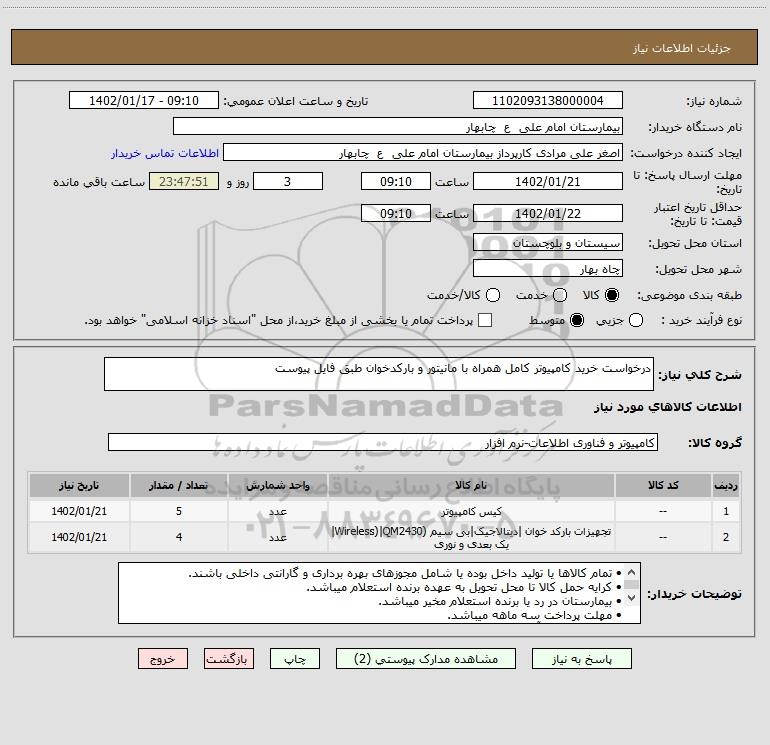Screen dimensions: 770x745
Task: Click the کد کالا column header
Action: point(663,486)
